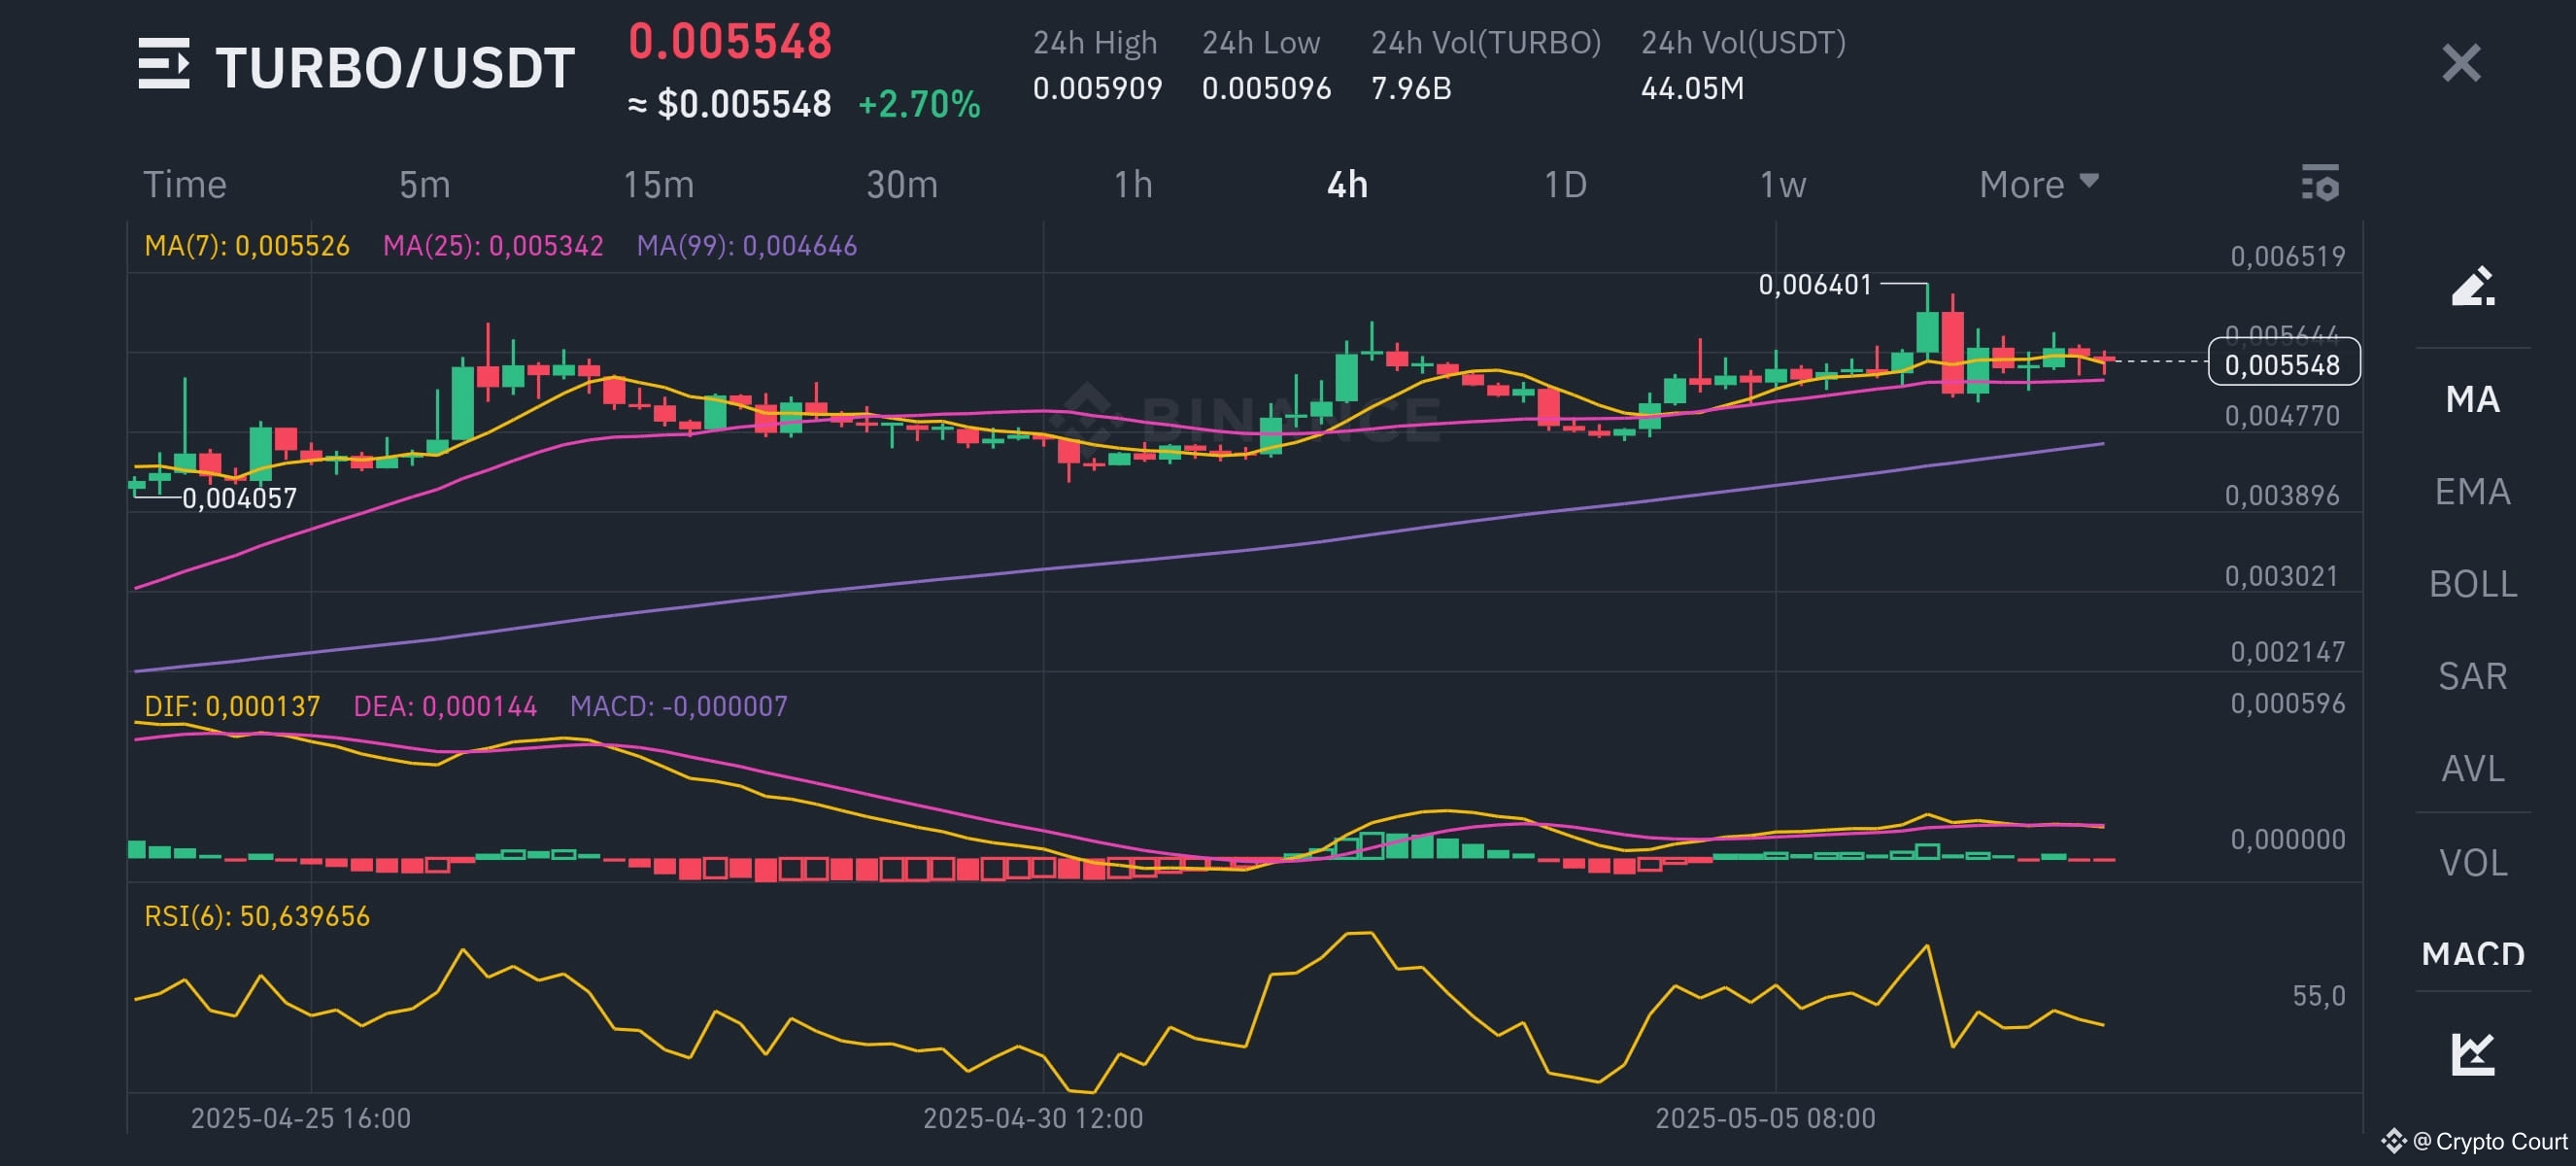Click the 24h High value 0.005909
2576x1166 pixels.
1097,88
